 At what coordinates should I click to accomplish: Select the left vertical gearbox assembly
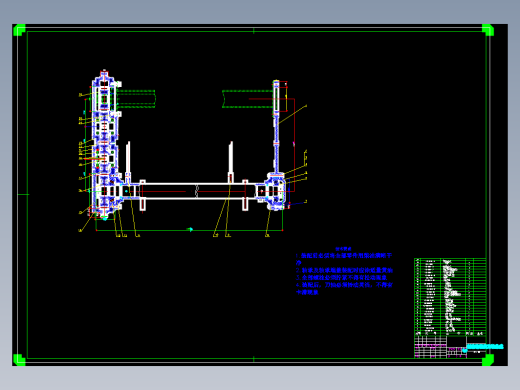tap(106, 145)
